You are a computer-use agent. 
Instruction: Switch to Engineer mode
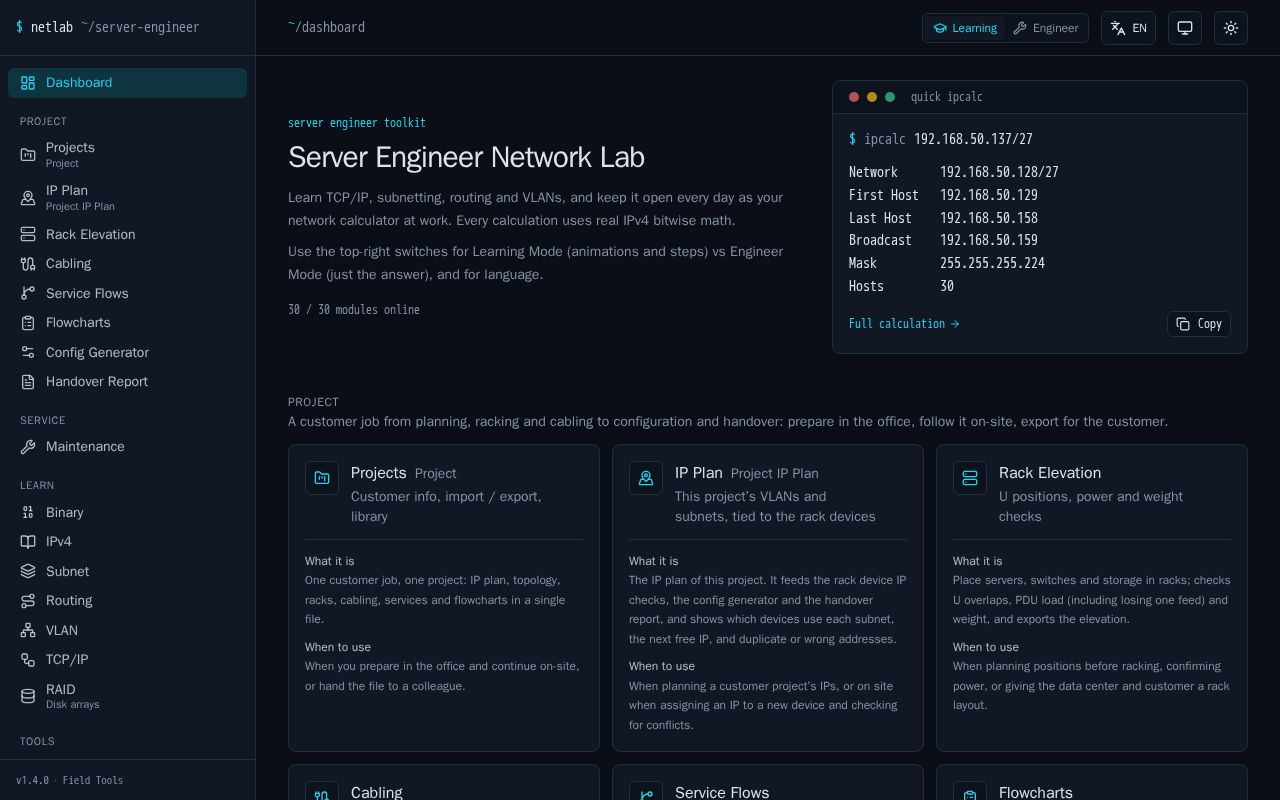tap(1046, 28)
